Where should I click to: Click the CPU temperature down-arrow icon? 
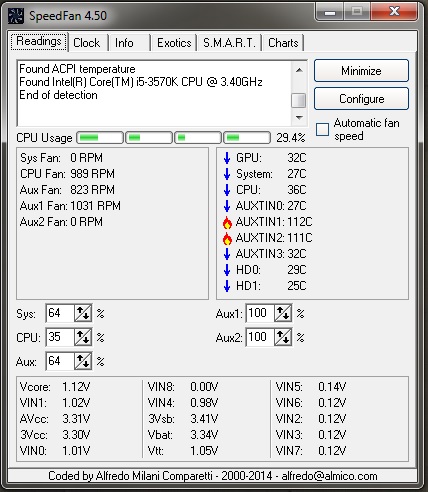(x=227, y=190)
